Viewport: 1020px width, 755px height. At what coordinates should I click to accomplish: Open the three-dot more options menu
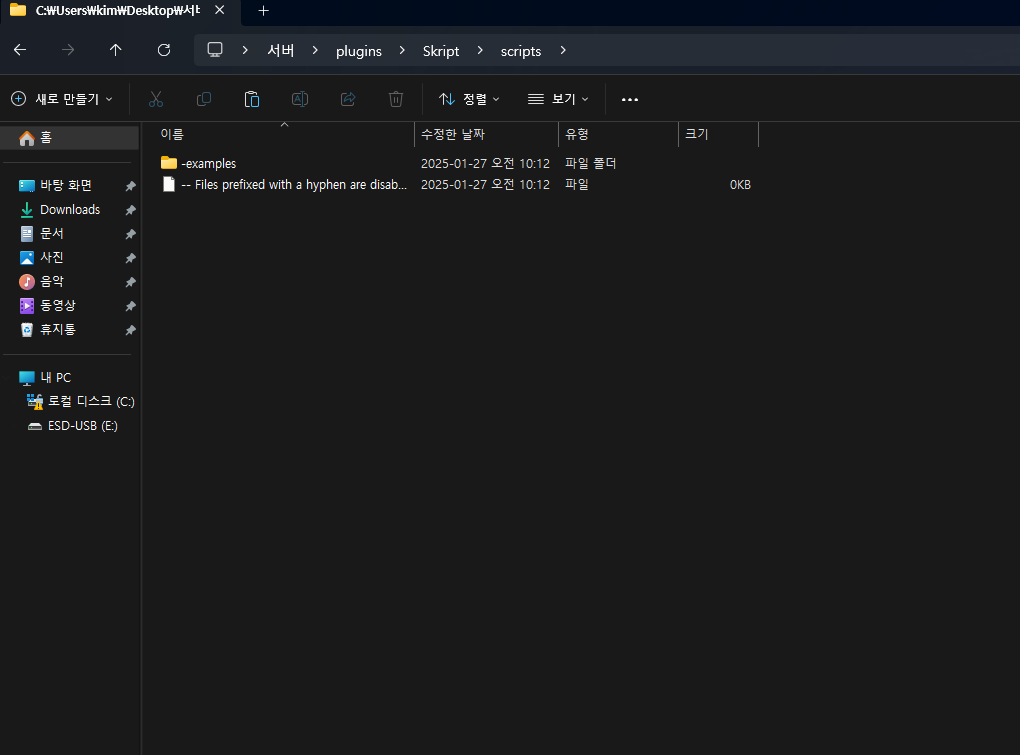[629, 99]
